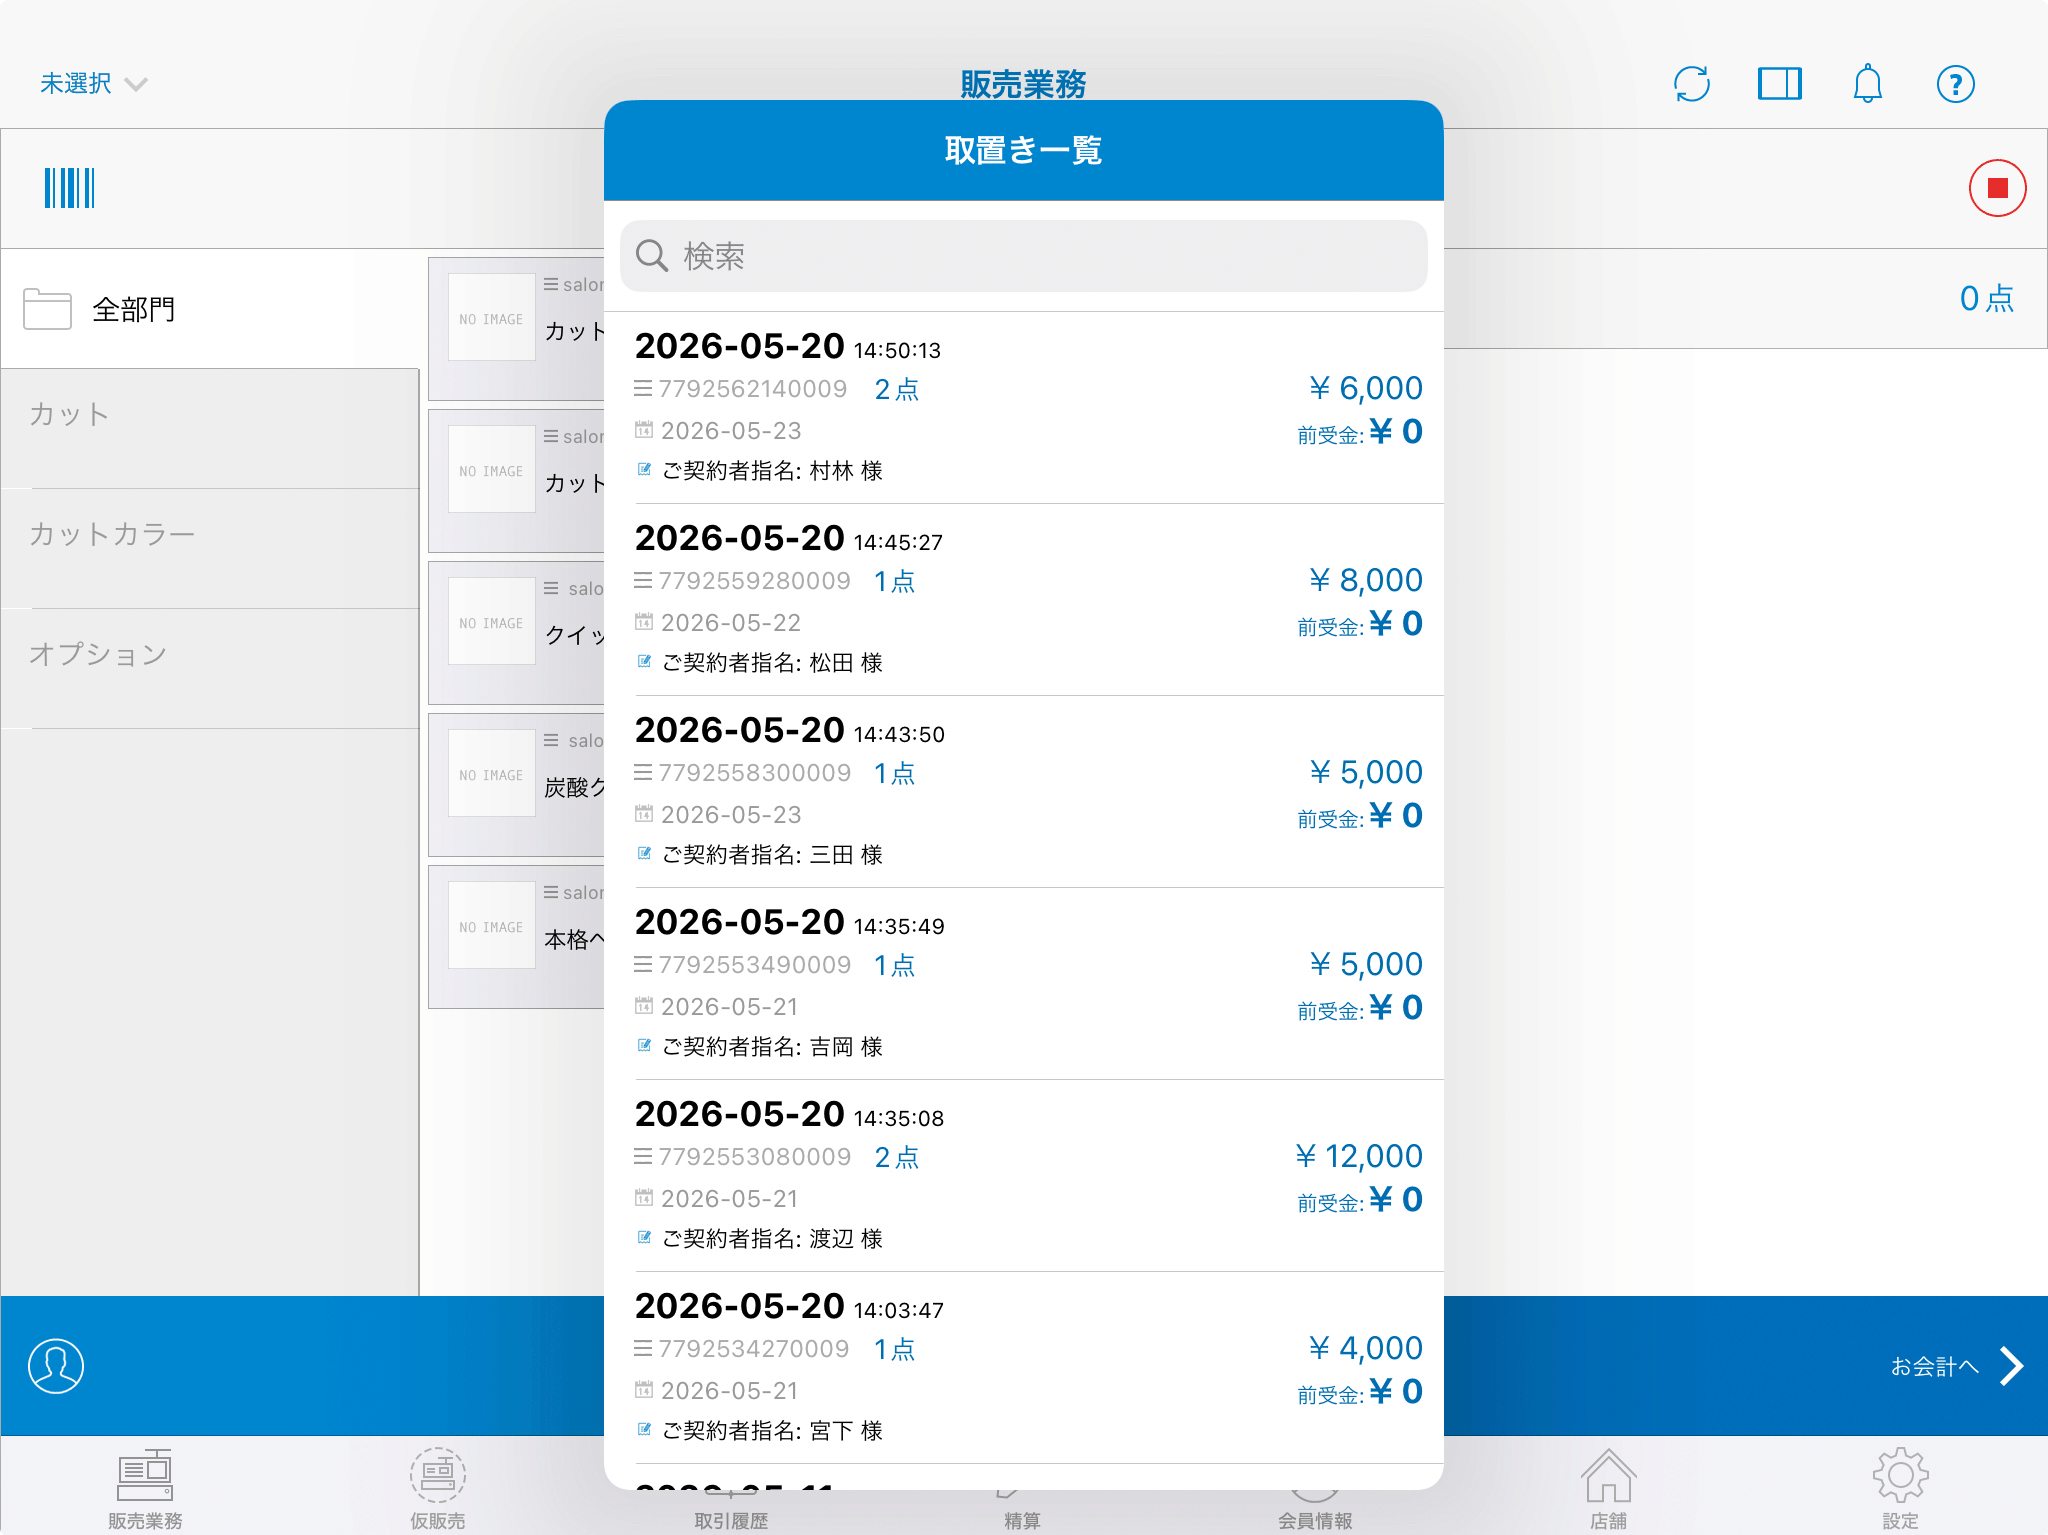Click the 取置き一覧 header title
This screenshot has height=1535, width=2048.
point(1023,151)
